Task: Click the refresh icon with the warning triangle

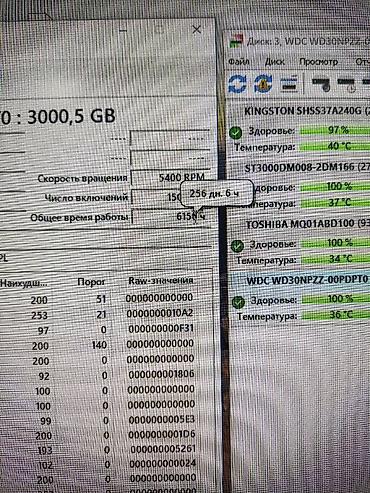Action: click(263, 84)
